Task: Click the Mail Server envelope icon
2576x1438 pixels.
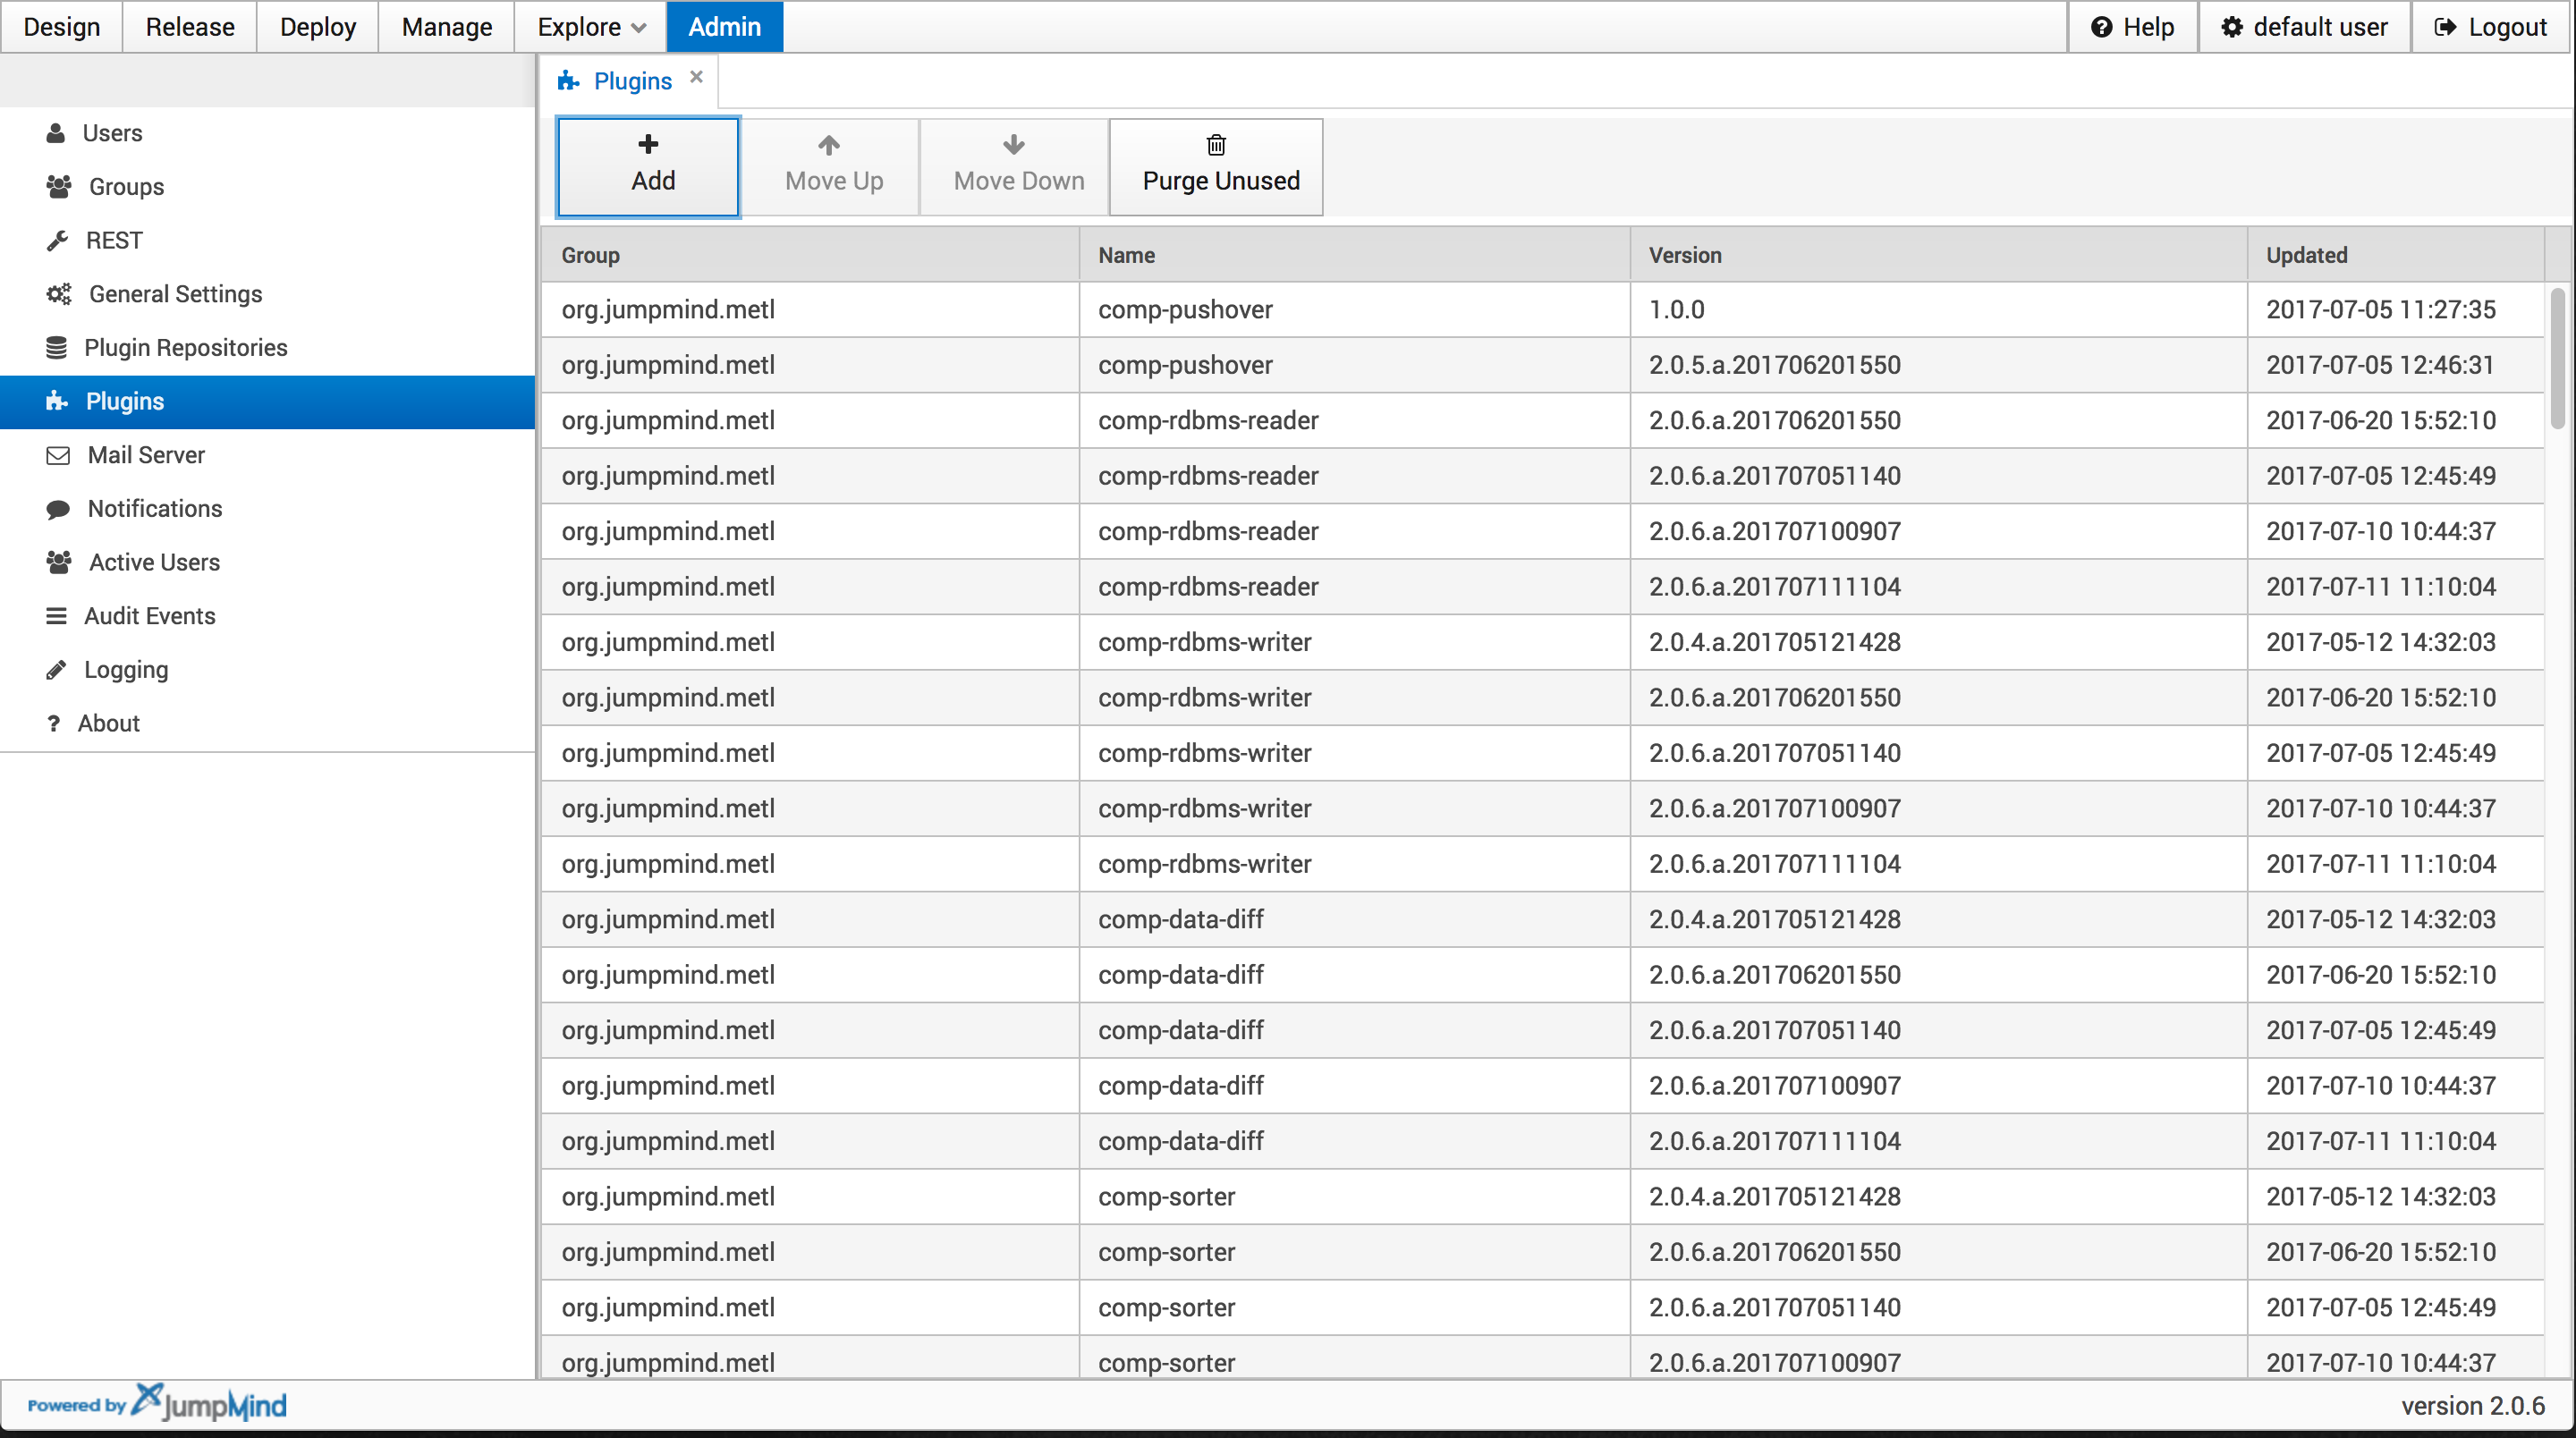Action: coord(58,455)
